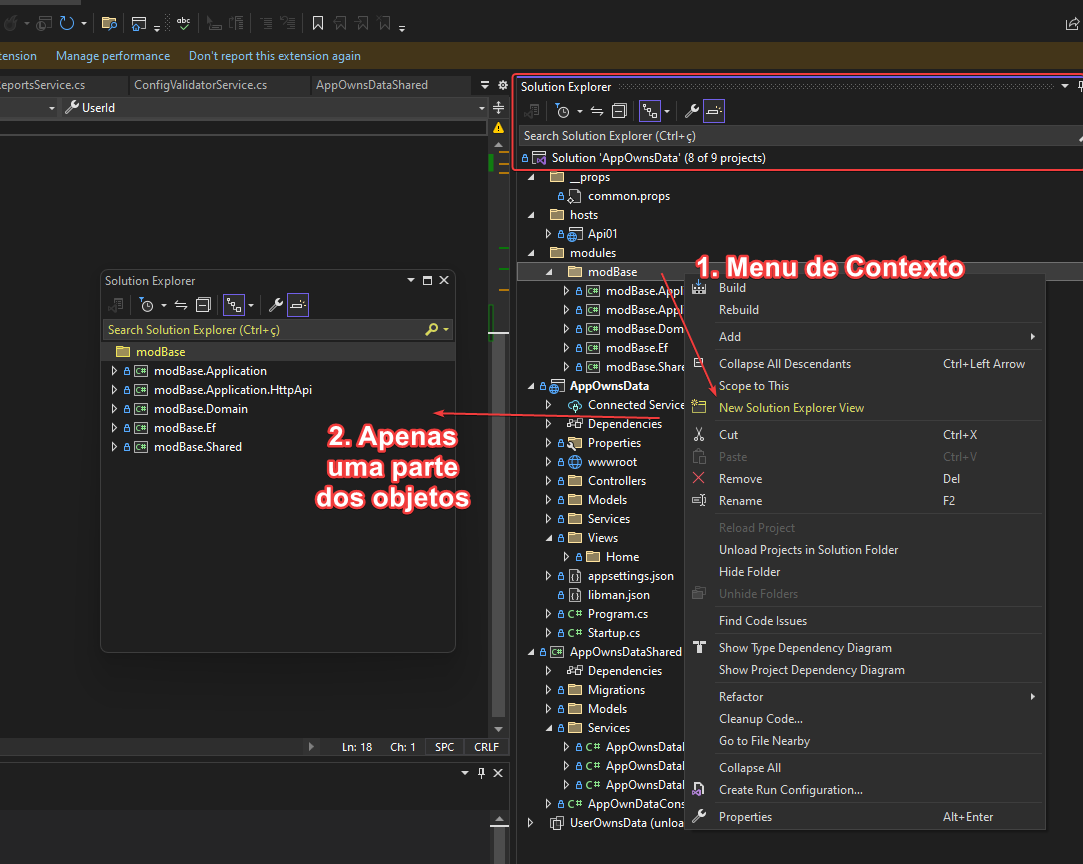Click the Sync with Active Document icon
Image resolution: width=1083 pixels, height=864 pixels.
click(x=597, y=110)
